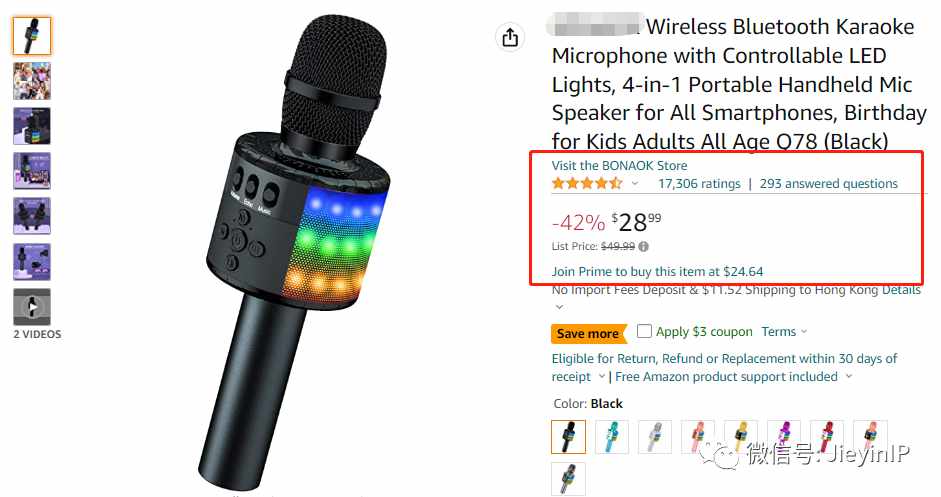The image size is (941, 497).
Task: Play the 2 VIDEOS thumbnail
Action: (32, 307)
